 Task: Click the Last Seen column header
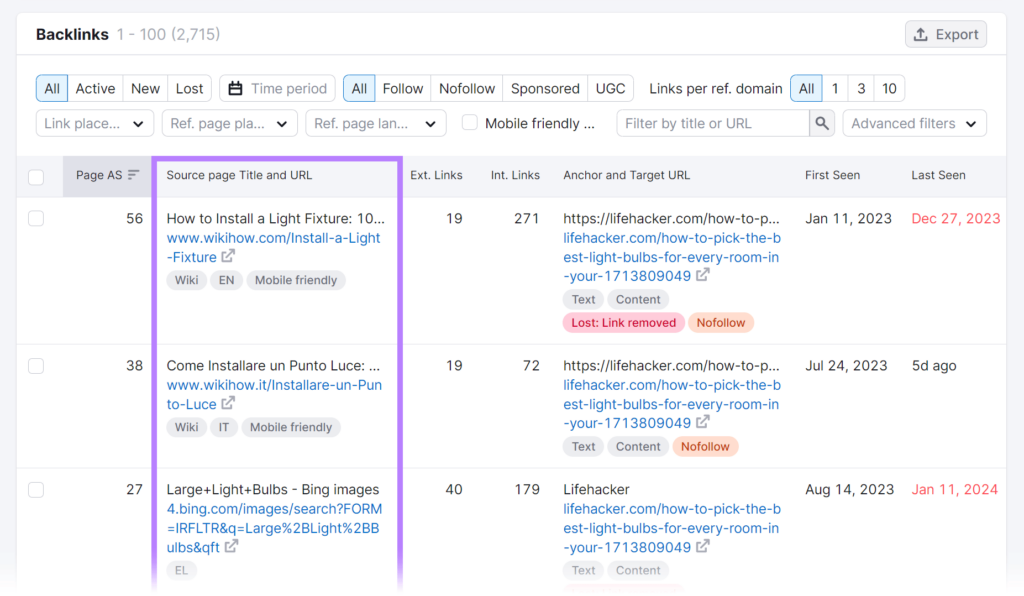coord(938,175)
